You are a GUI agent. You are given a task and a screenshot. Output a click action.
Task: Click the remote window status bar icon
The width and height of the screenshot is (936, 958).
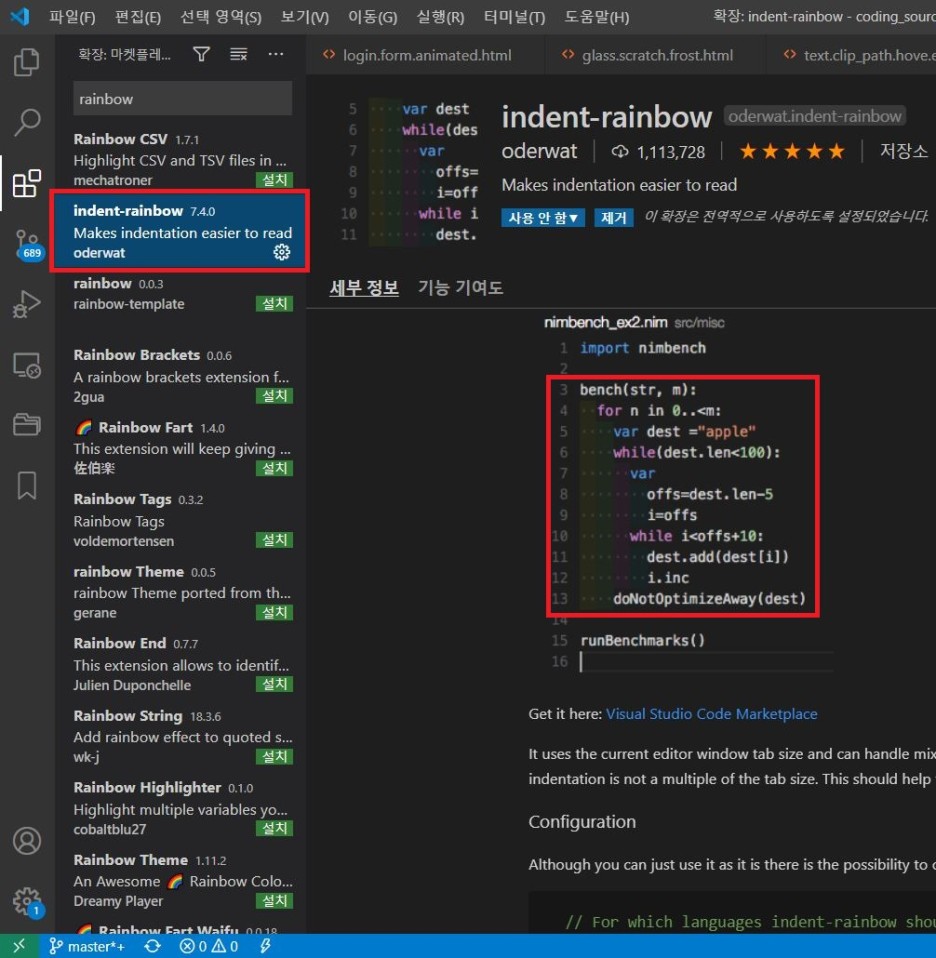(19, 946)
